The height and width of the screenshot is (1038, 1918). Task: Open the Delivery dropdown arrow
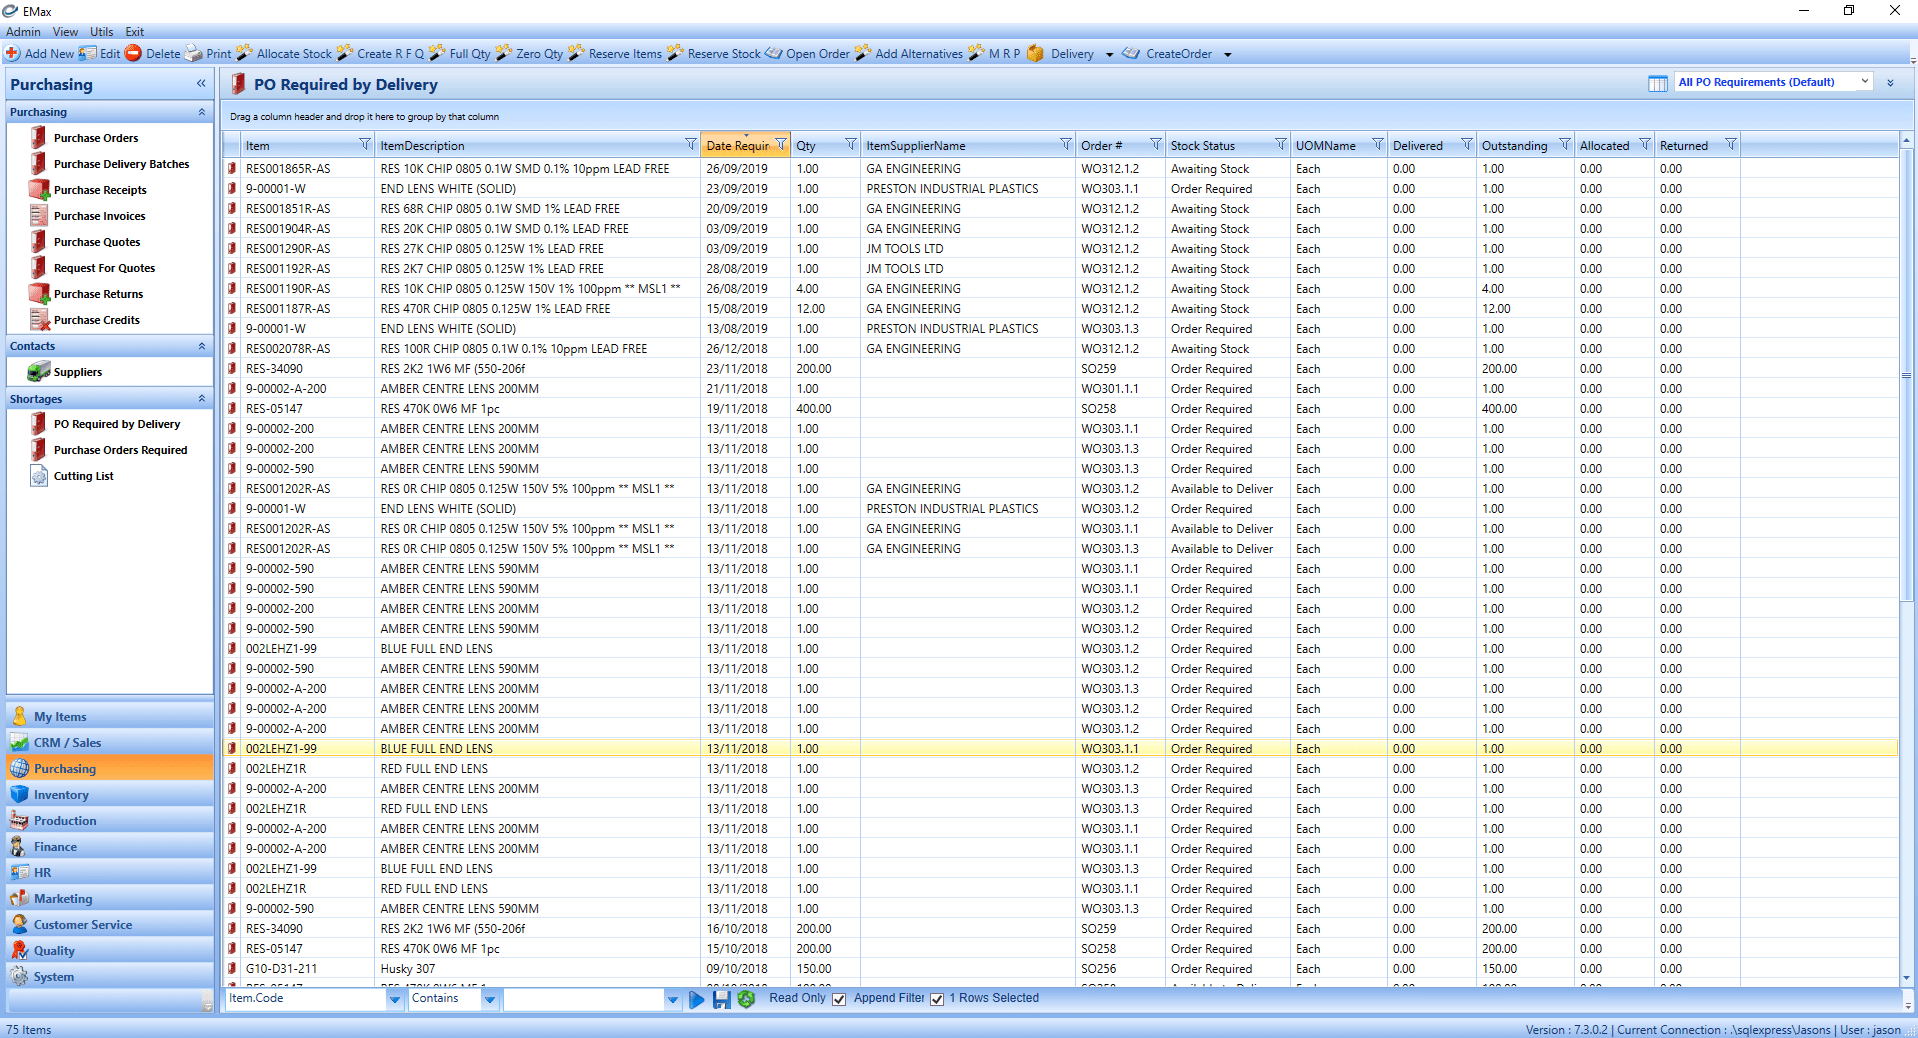pyautogui.click(x=1109, y=55)
